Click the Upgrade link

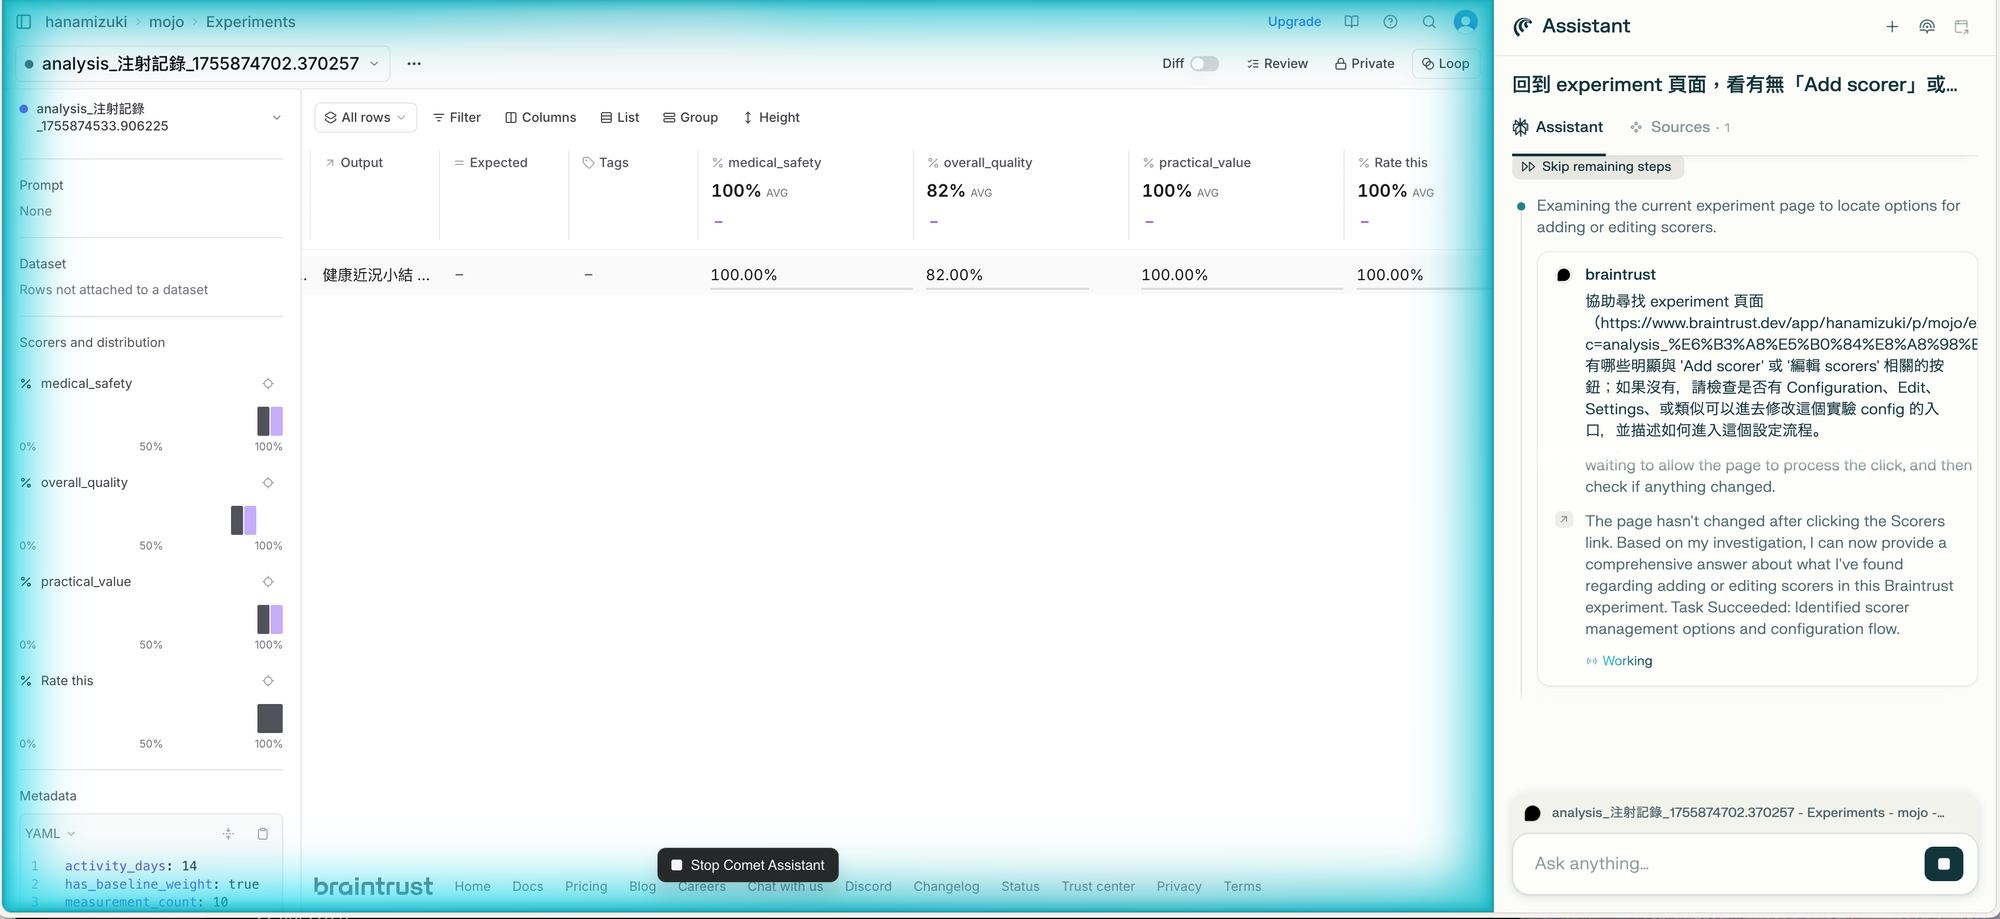[1294, 22]
